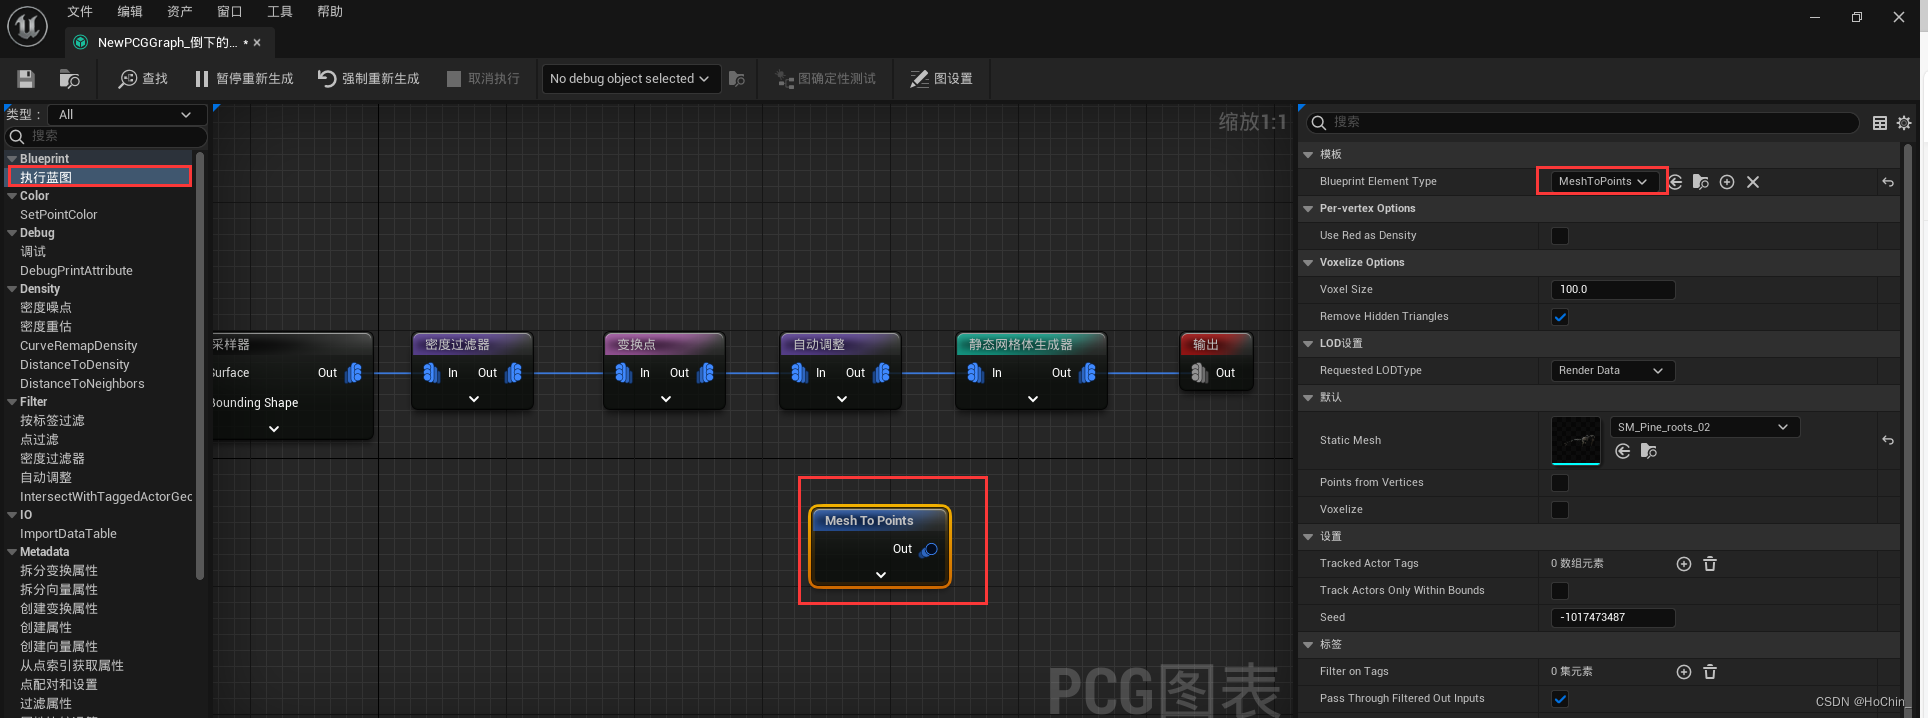
Task: Focus the details panel search field
Action: [1583, 122]
